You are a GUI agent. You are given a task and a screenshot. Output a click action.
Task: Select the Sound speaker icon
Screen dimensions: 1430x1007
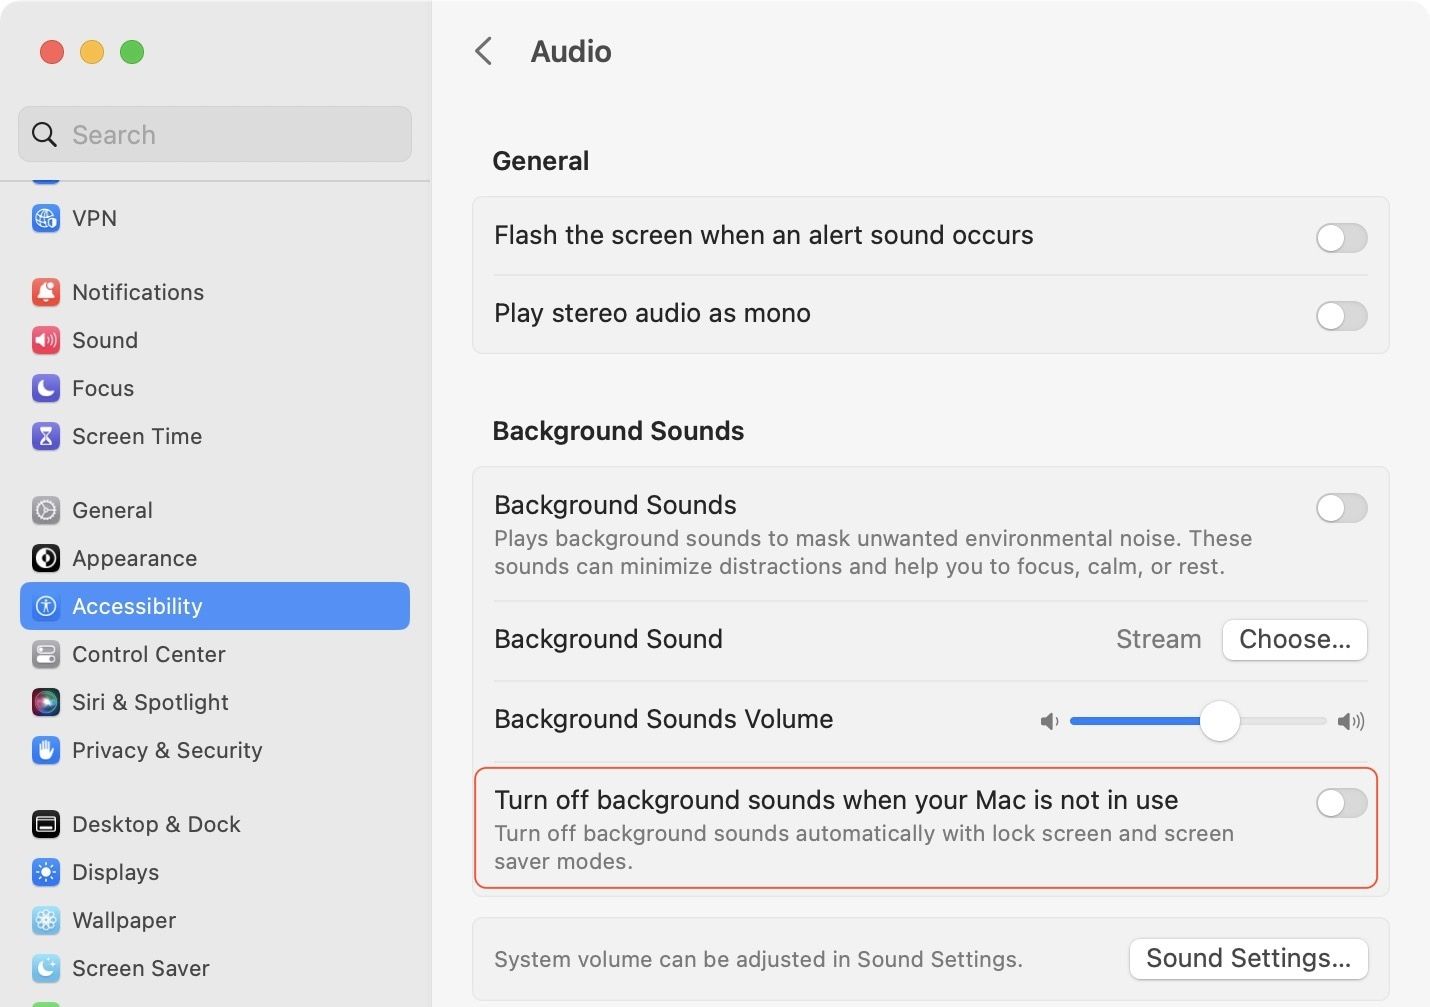pyautogui.click(x=46, y=340)
